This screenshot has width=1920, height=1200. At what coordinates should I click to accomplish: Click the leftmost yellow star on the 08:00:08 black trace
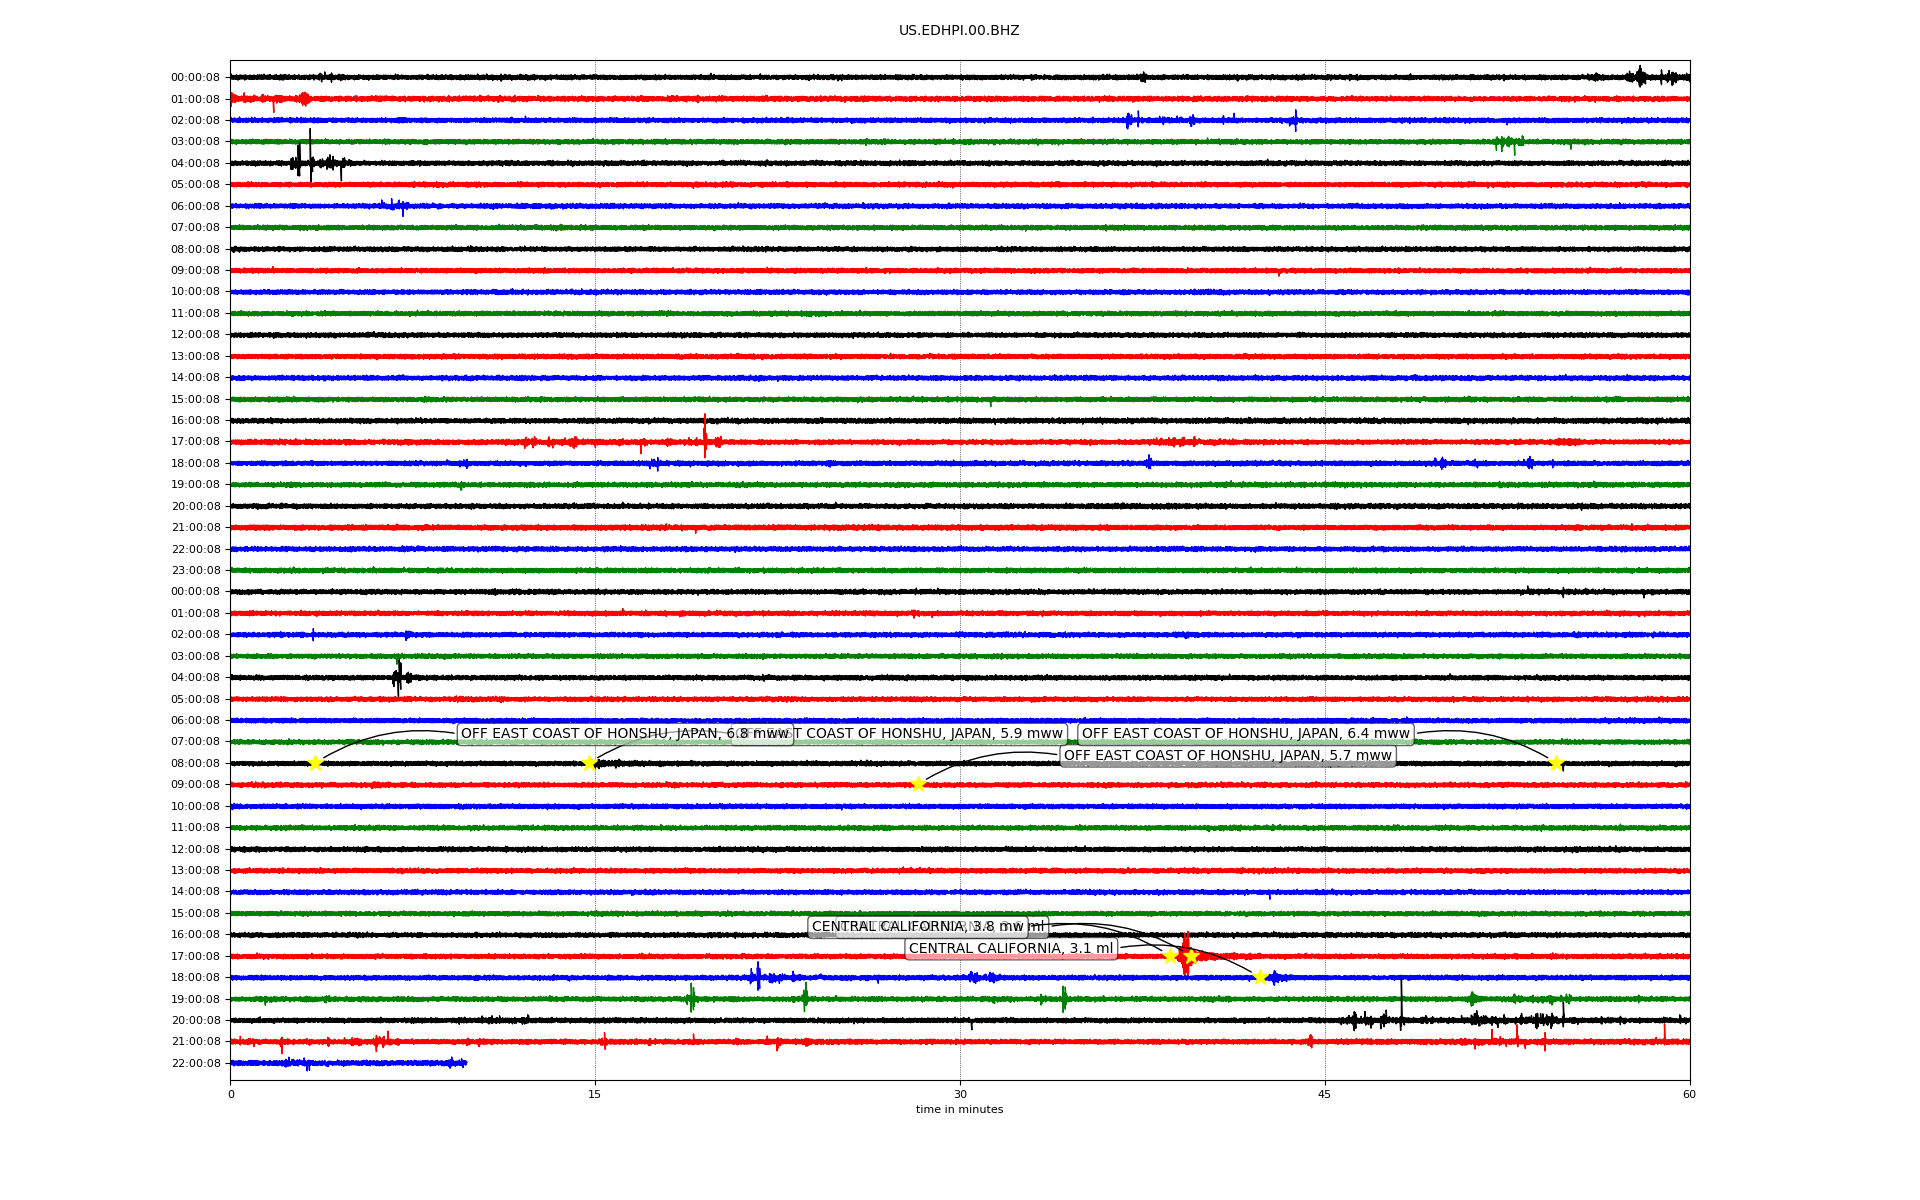[x=315, y=764]
